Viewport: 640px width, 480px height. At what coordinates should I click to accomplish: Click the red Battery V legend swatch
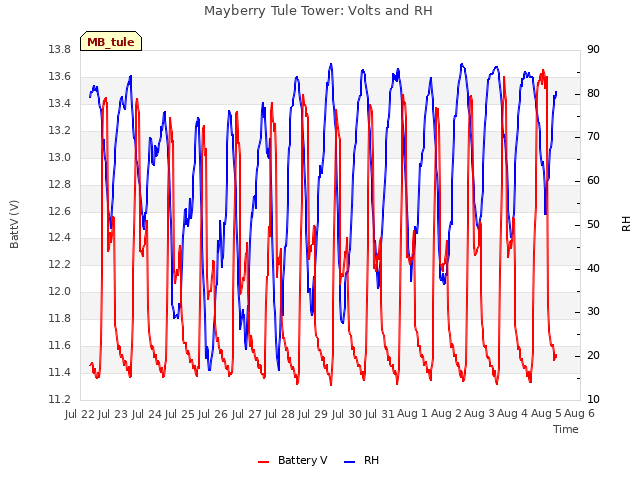[264, 462]
